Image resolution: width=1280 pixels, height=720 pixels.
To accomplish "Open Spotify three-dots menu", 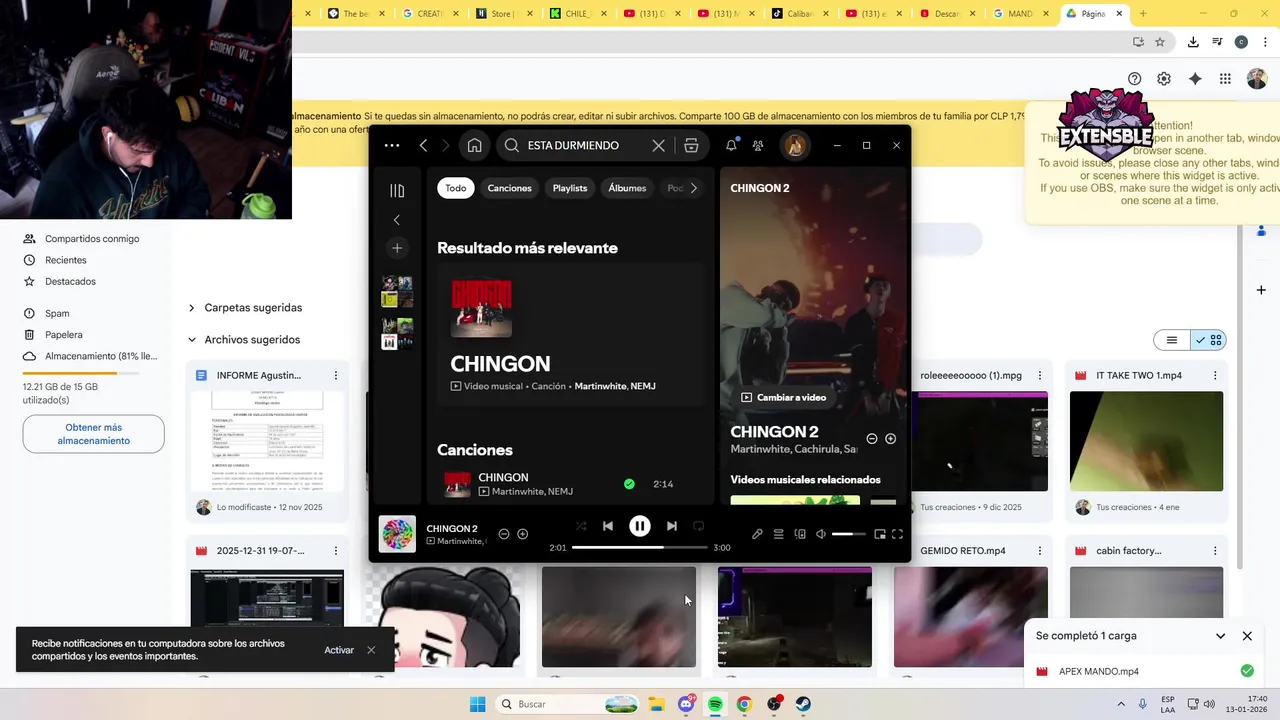I will [x=392, y=145].
